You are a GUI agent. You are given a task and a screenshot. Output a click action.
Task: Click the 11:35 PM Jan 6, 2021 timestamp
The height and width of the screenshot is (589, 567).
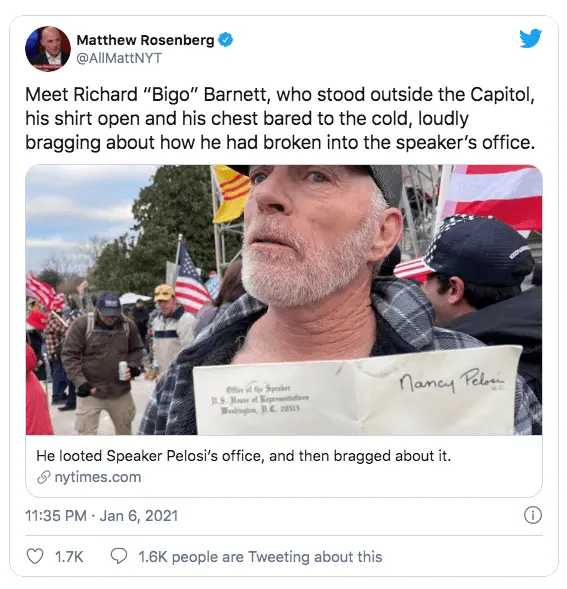pyautogui.click(x=101, y=515)
